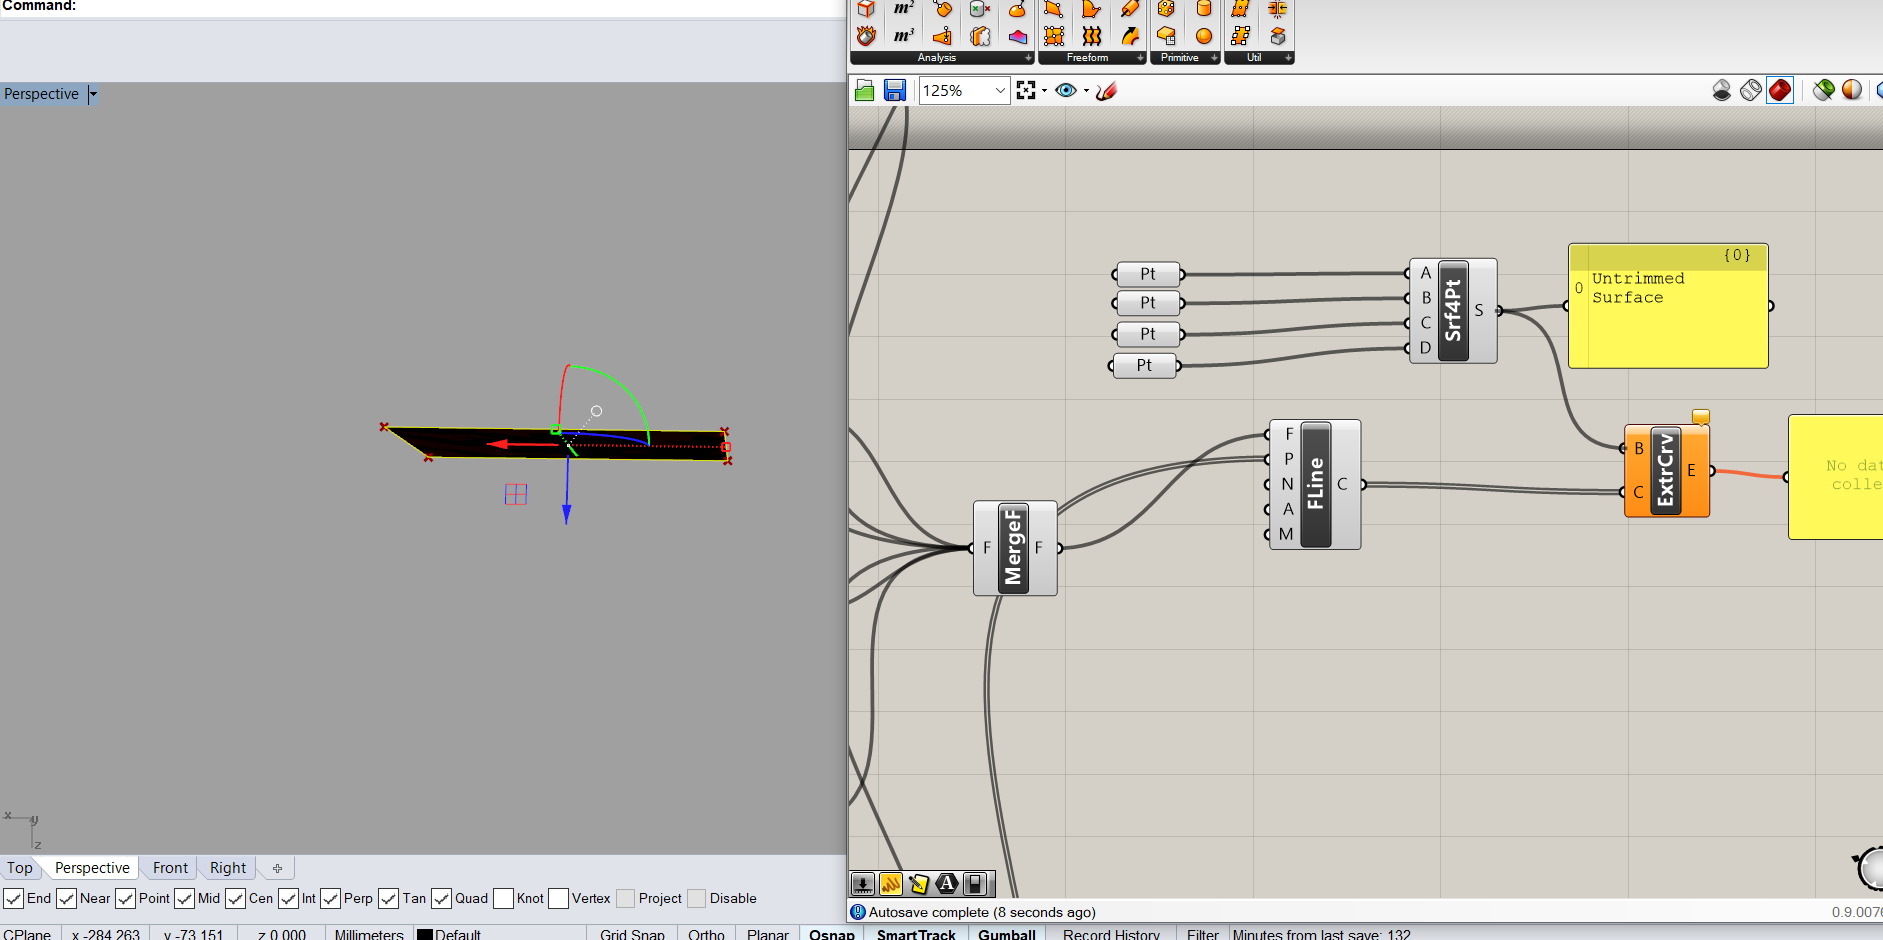Toggle Gumball in the status bar
Viewport: 1883px width, 940px height.
tap(1007, 934)
